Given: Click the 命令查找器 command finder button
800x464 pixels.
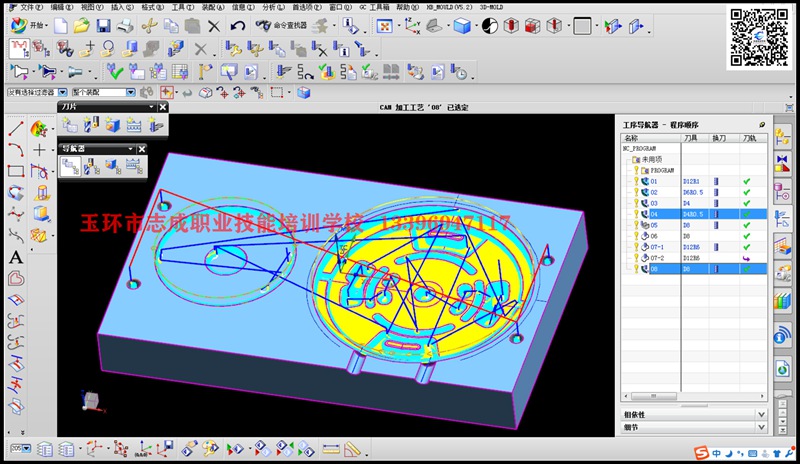Looking at the screenshot, I should tap(281, 26).
